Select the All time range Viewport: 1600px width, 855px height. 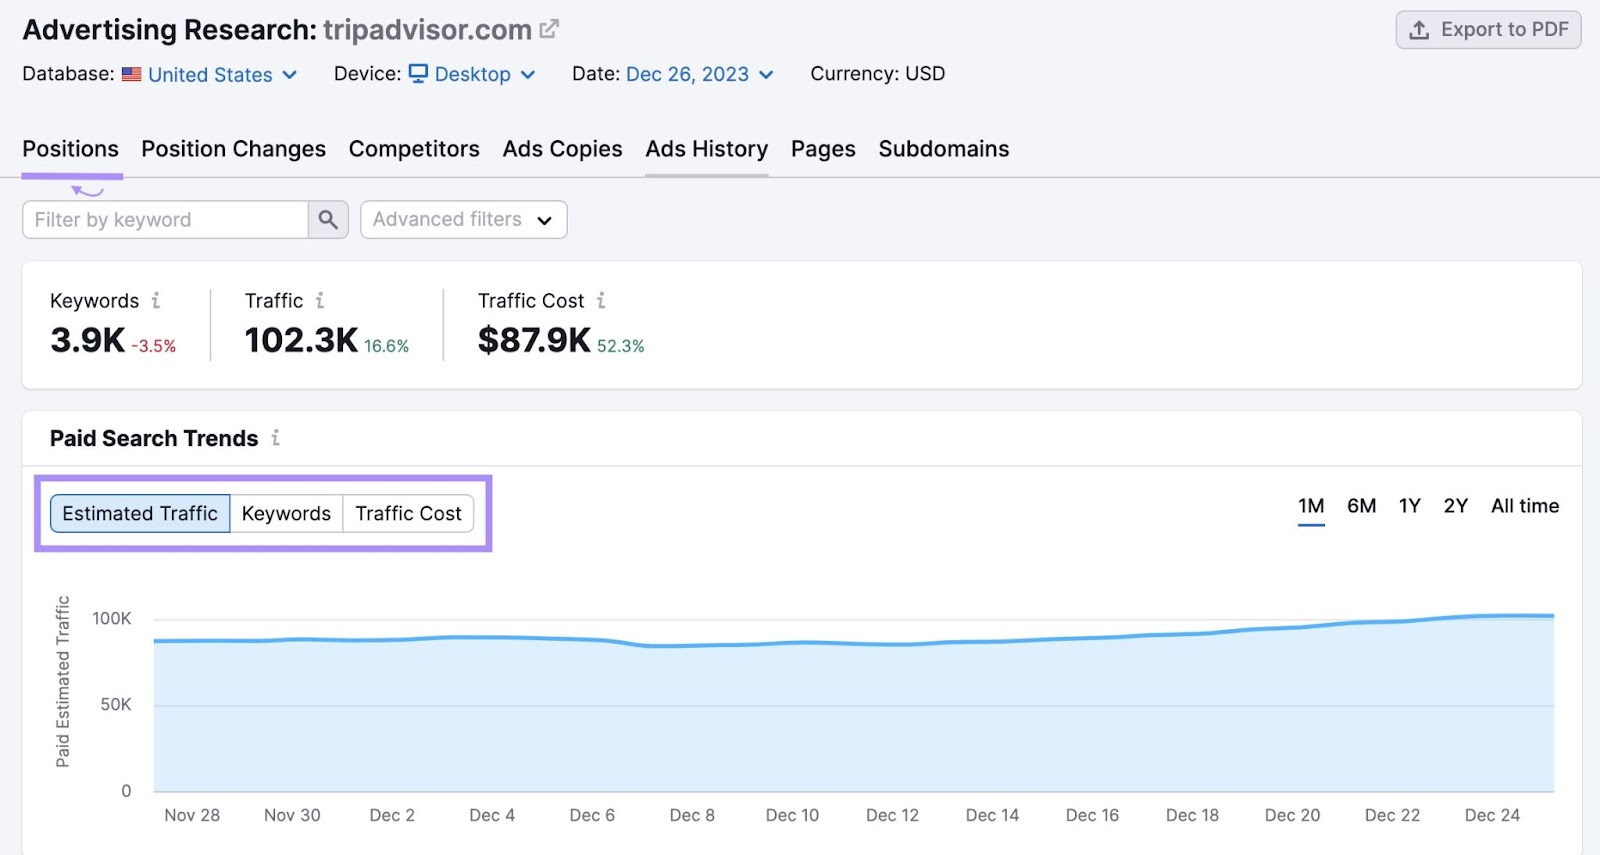(1525, 506)
